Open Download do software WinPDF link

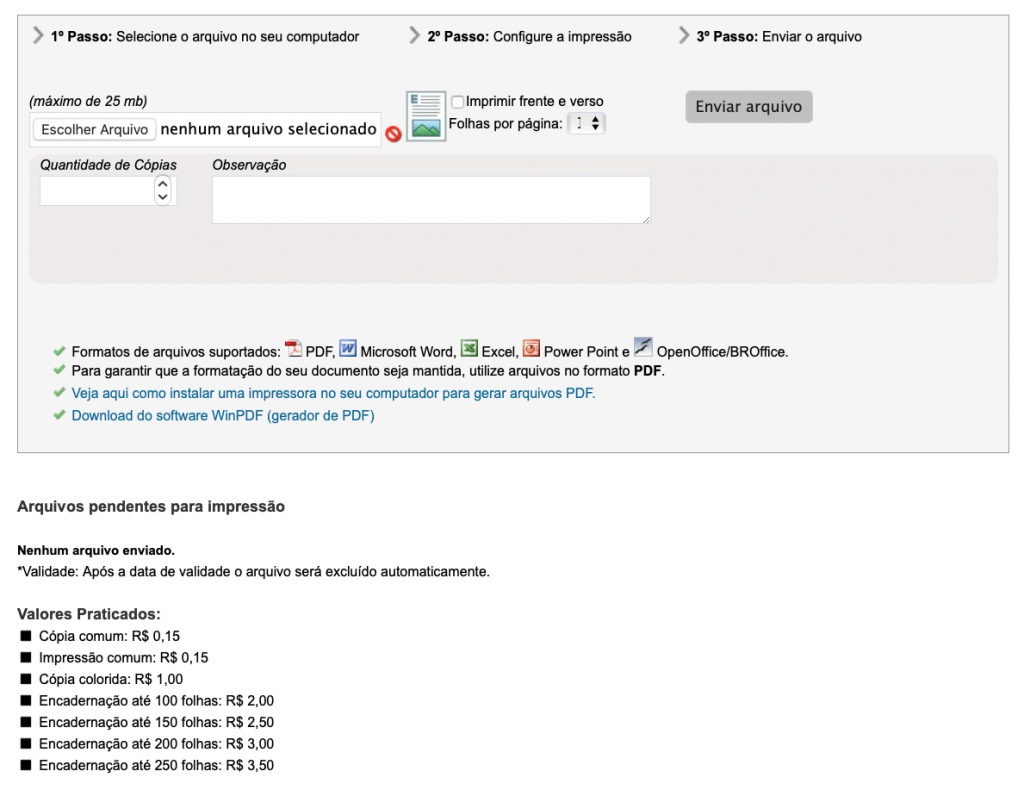[x=222, y=415]
